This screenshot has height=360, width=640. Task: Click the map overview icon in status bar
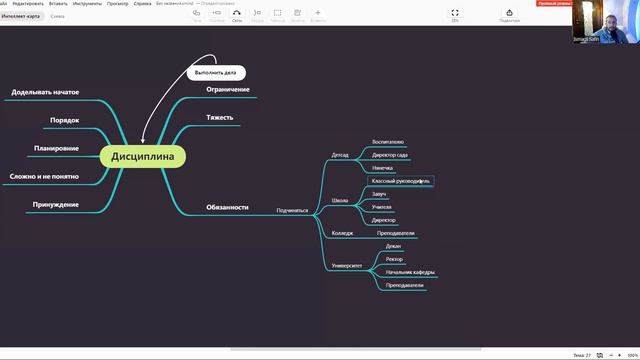pyautogui.click(x=600, y=356)
